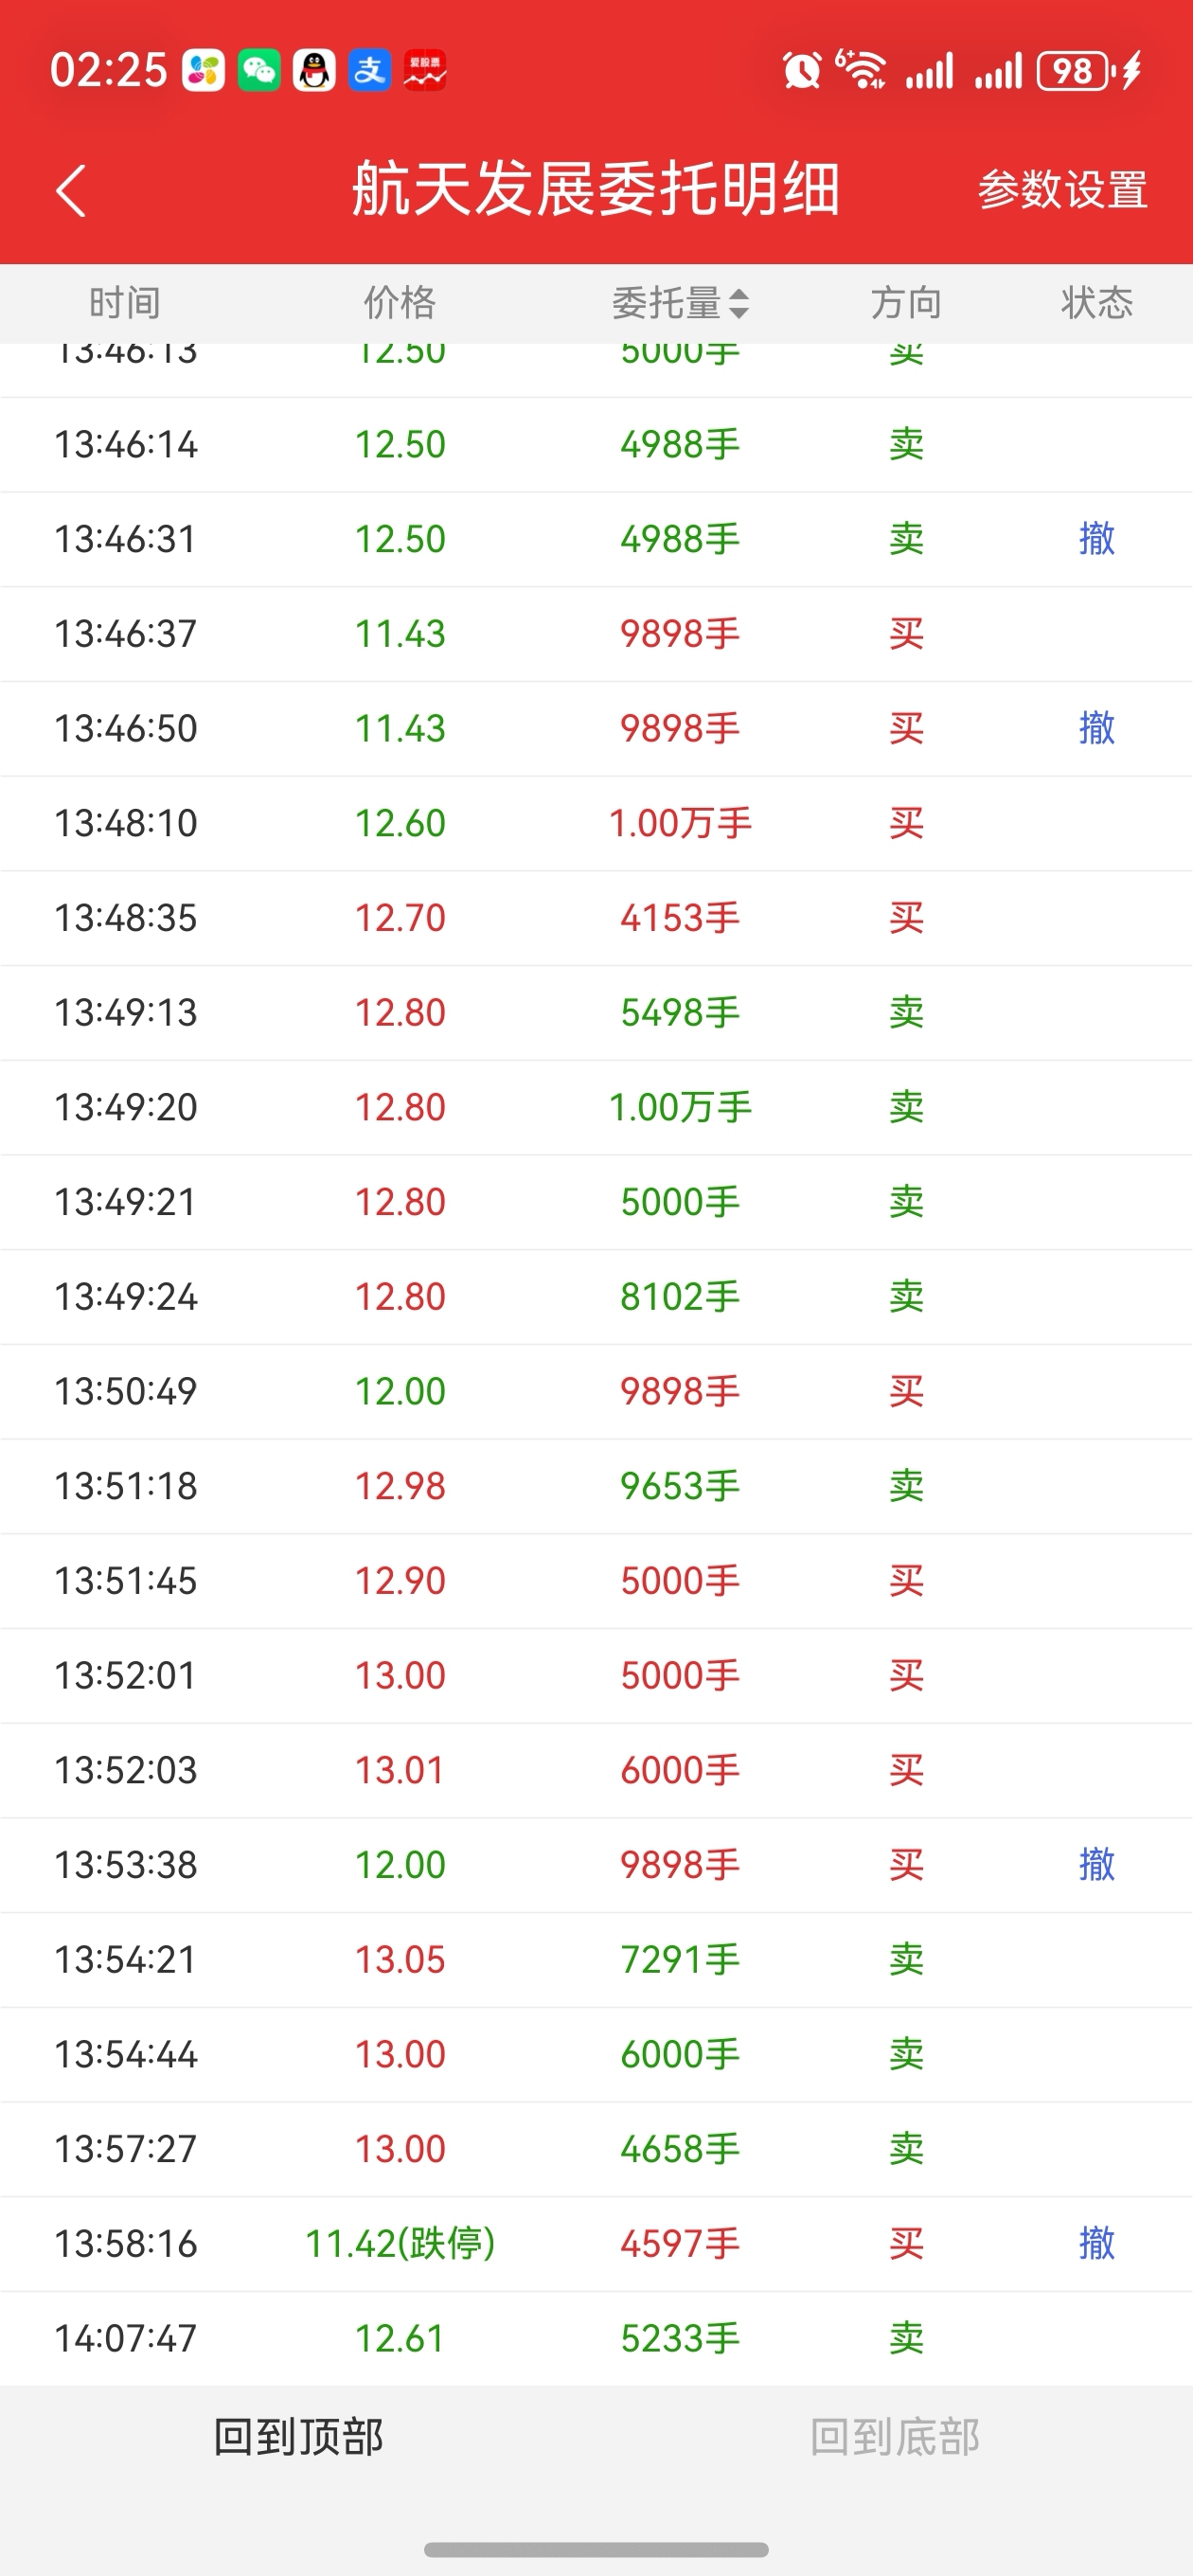Select the 时间 column header

point(125,303)
